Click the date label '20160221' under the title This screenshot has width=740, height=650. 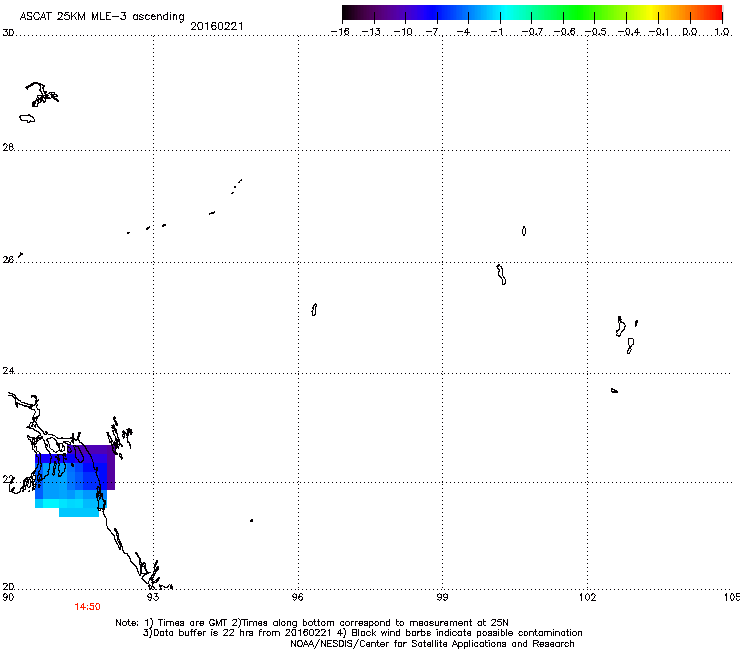point(217,26)
